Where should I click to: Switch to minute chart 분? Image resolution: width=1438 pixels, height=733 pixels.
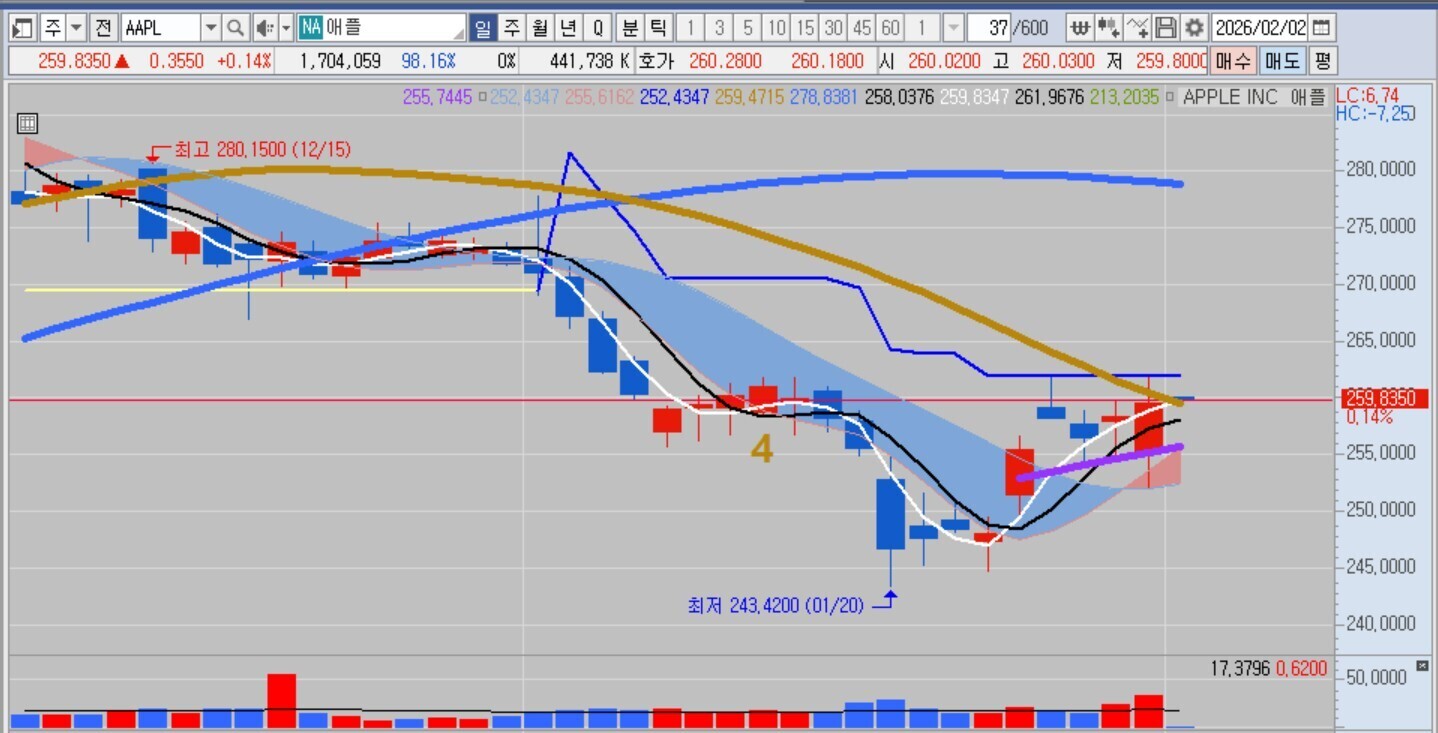(630, 27)
